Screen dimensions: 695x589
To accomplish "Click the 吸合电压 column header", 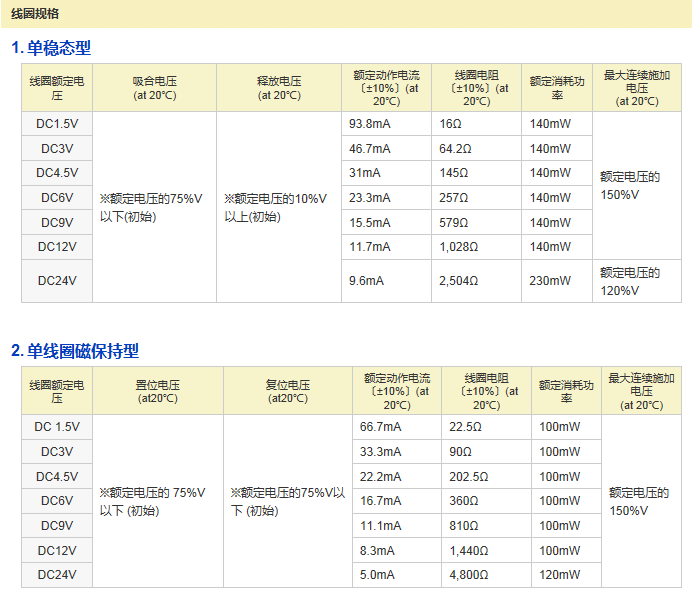I will [x=154, y=88].
